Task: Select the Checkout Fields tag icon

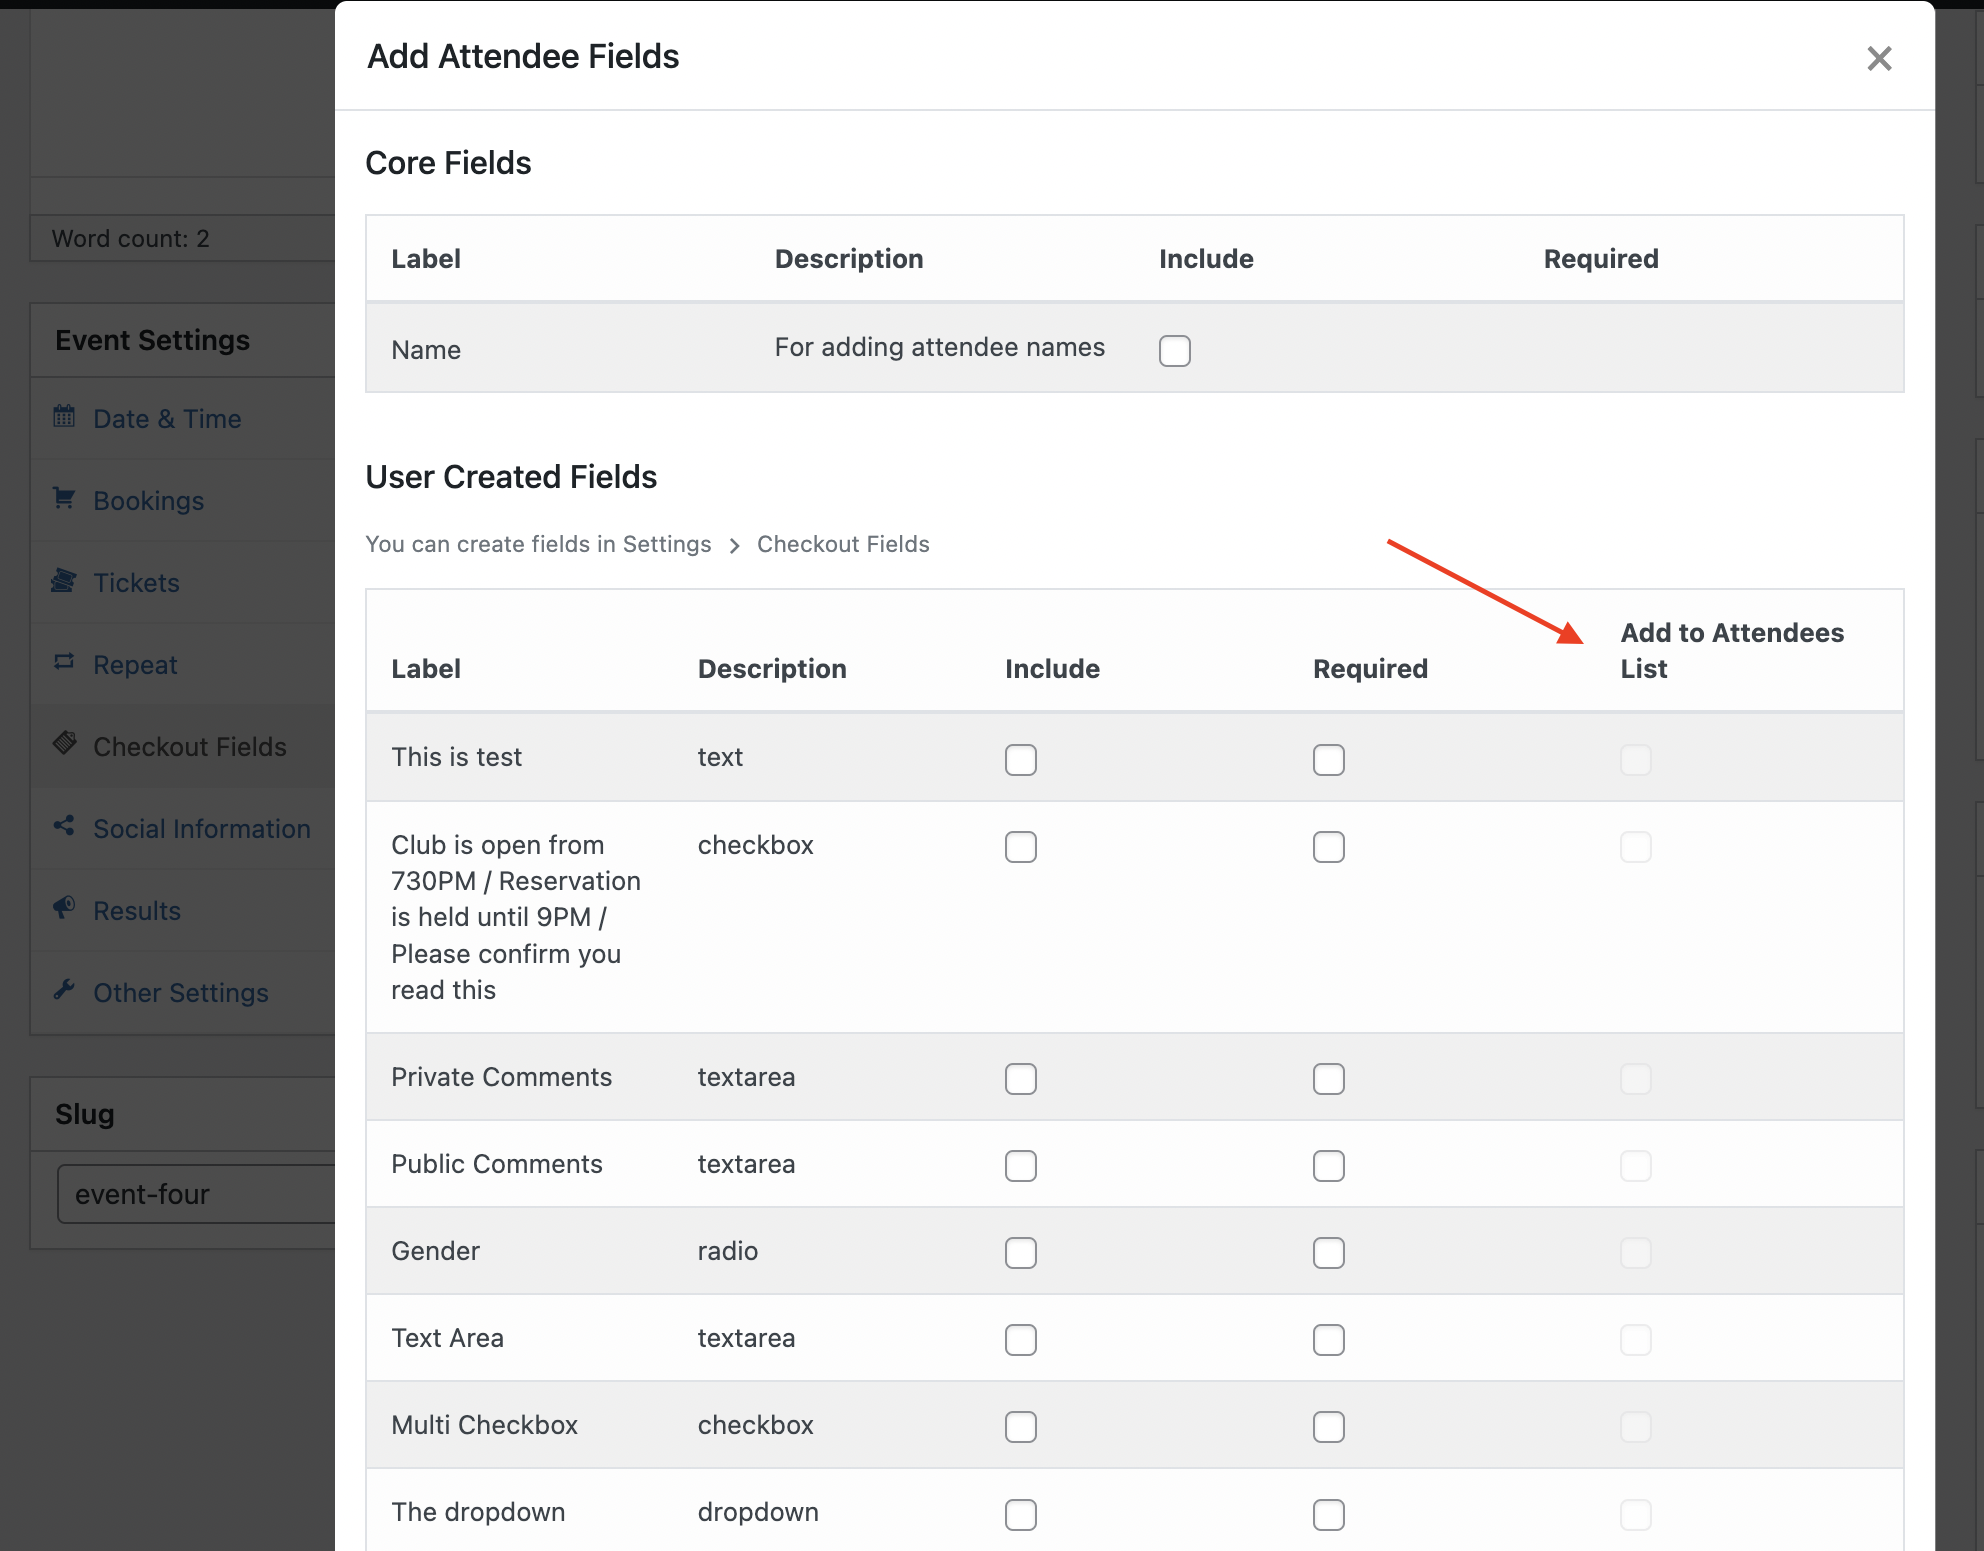Action: point(63,745)
